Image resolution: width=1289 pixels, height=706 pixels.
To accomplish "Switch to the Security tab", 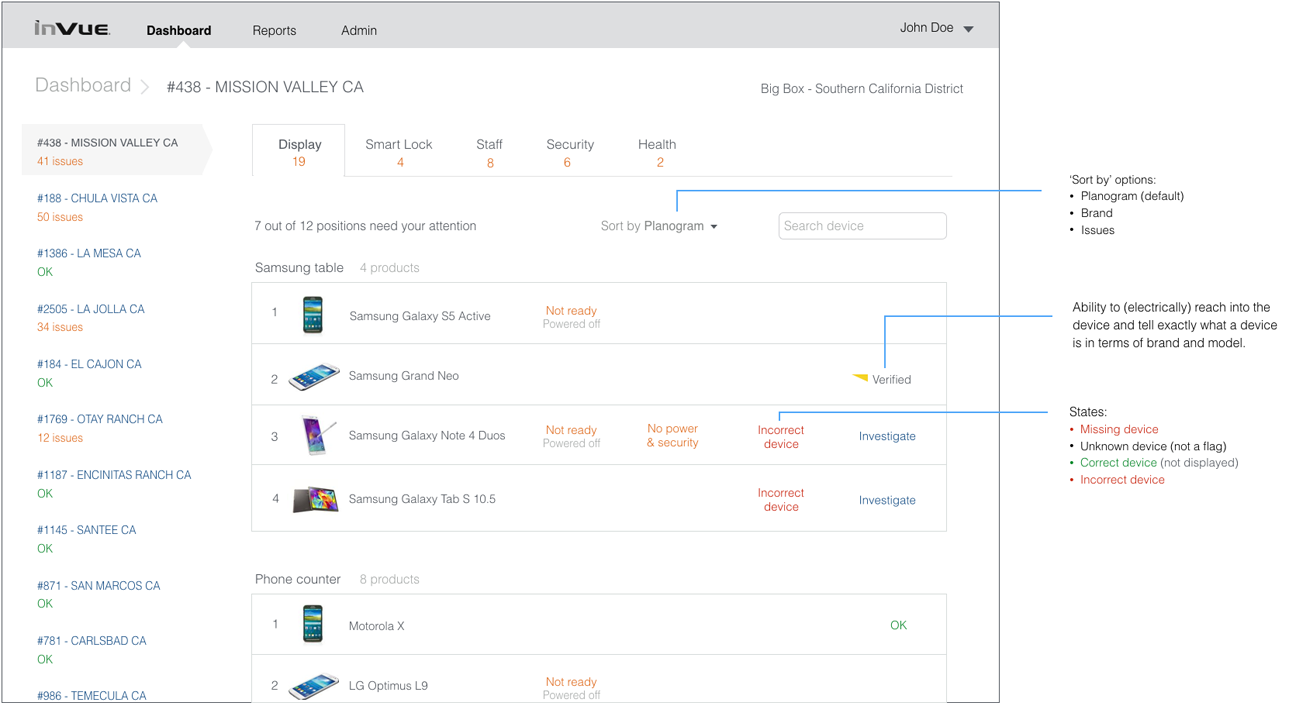I will (x=570, y=152).
